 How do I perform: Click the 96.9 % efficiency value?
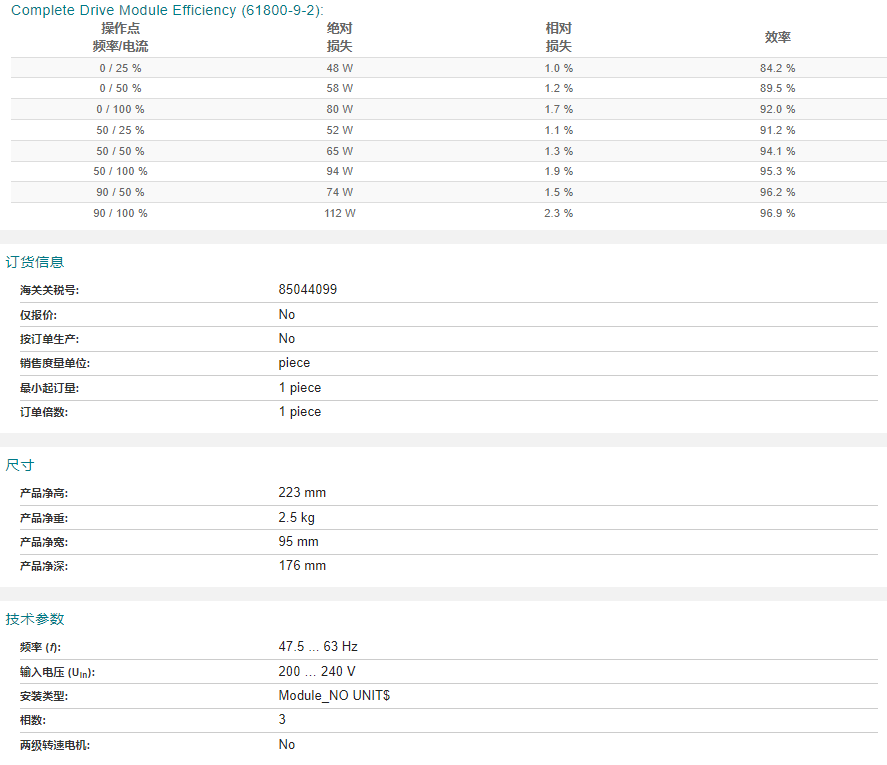tap(777, 213)
